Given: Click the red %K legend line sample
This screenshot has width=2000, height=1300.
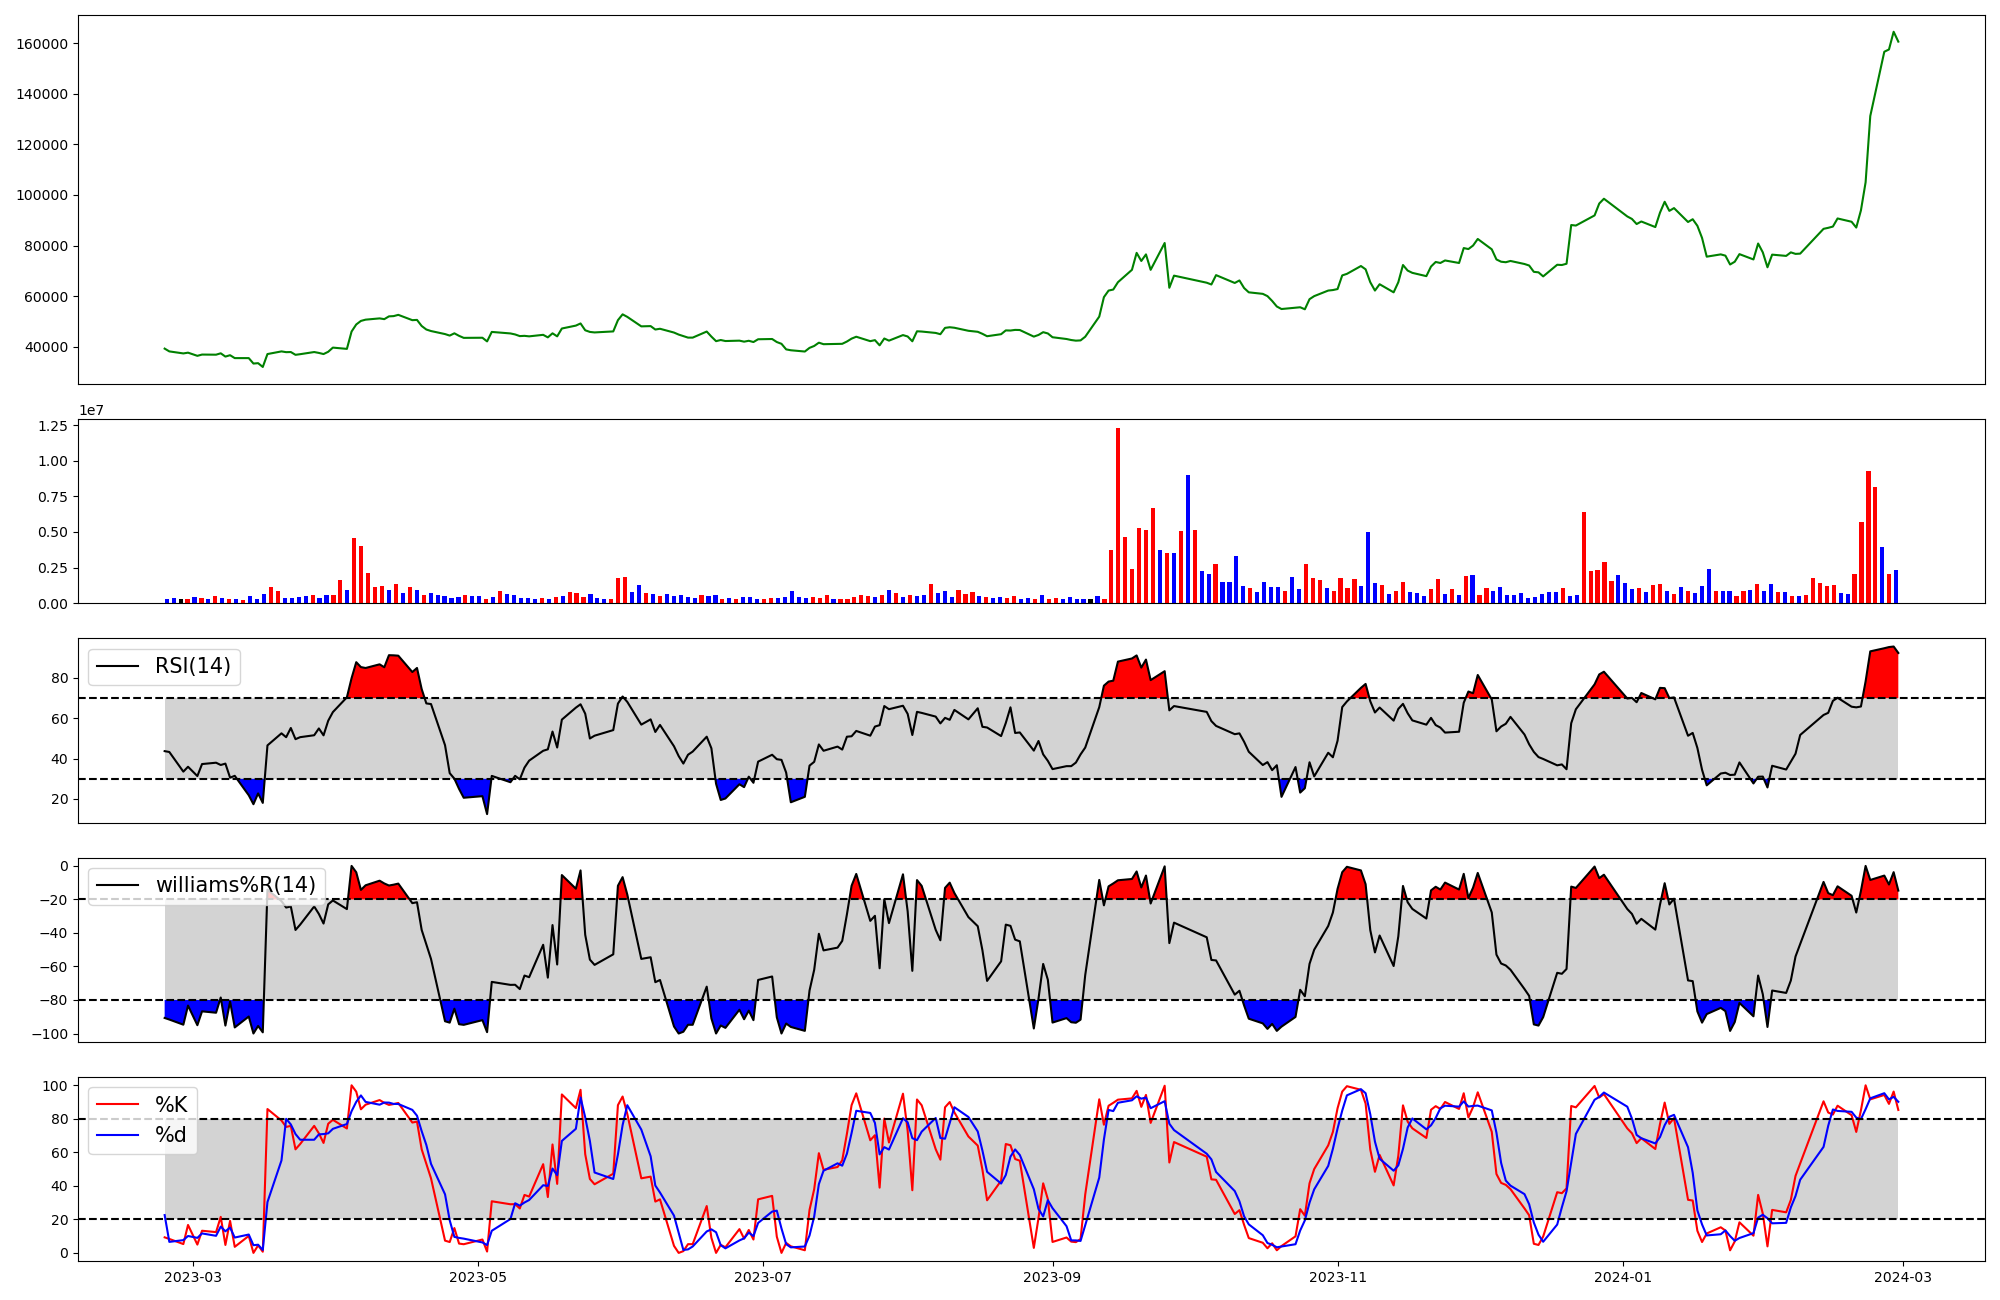Looking at the screenshot, I should 118,1105.
